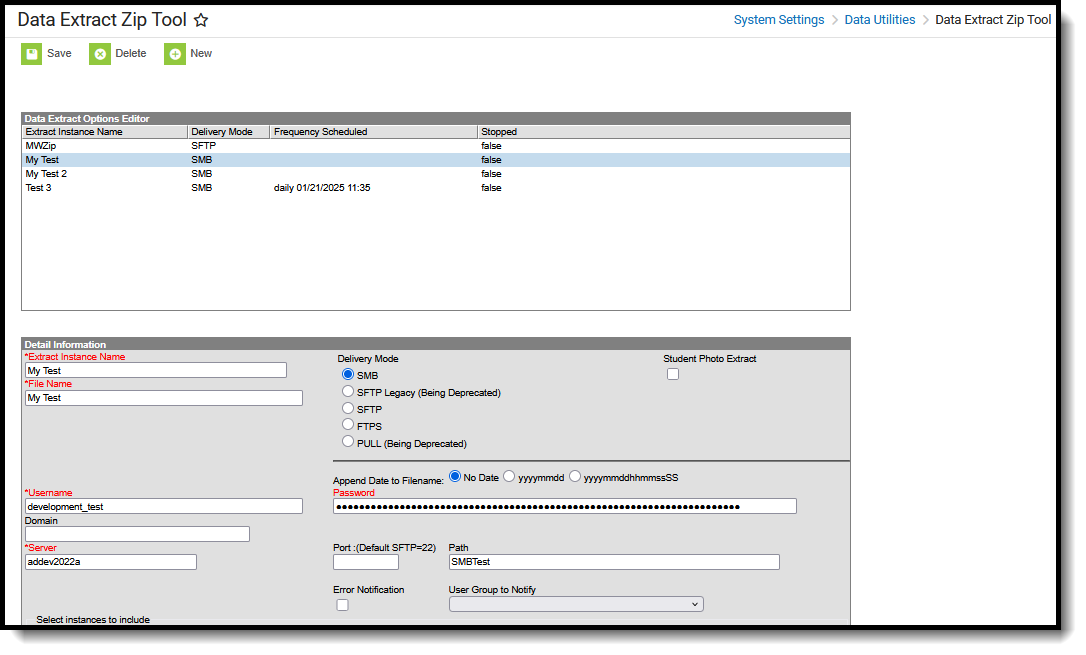Select the My Test 2 extract row
1086x655 pixels.
click(x=436, y=174)
